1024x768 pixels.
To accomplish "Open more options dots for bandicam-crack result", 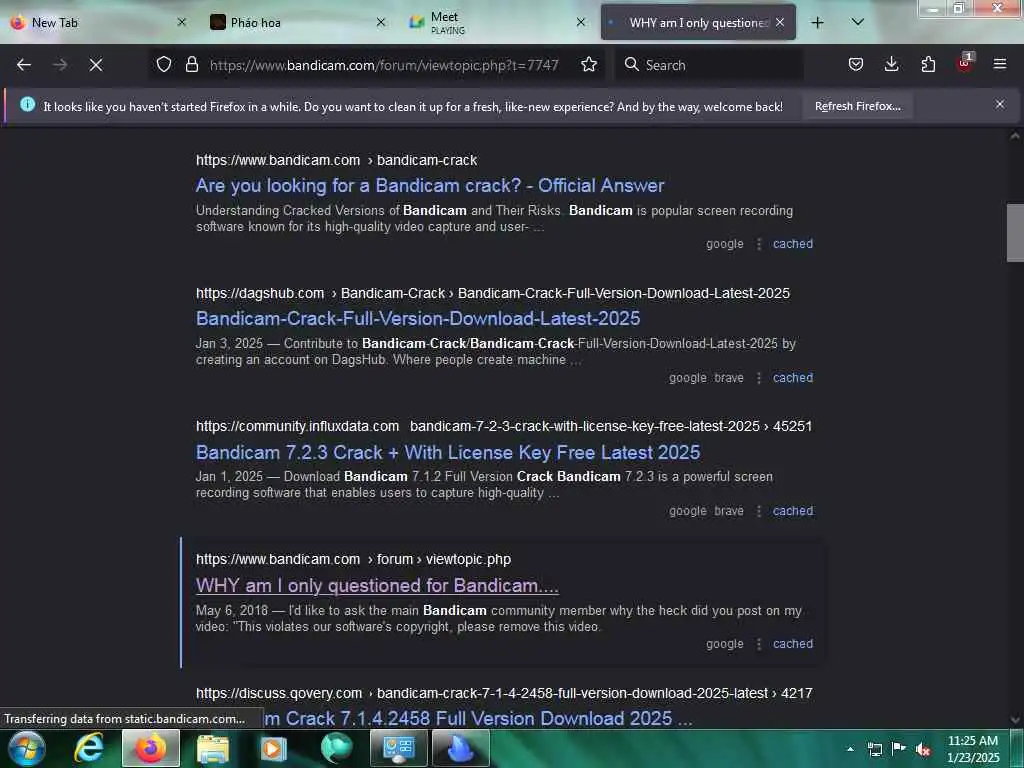I will (x=759, y=244).
